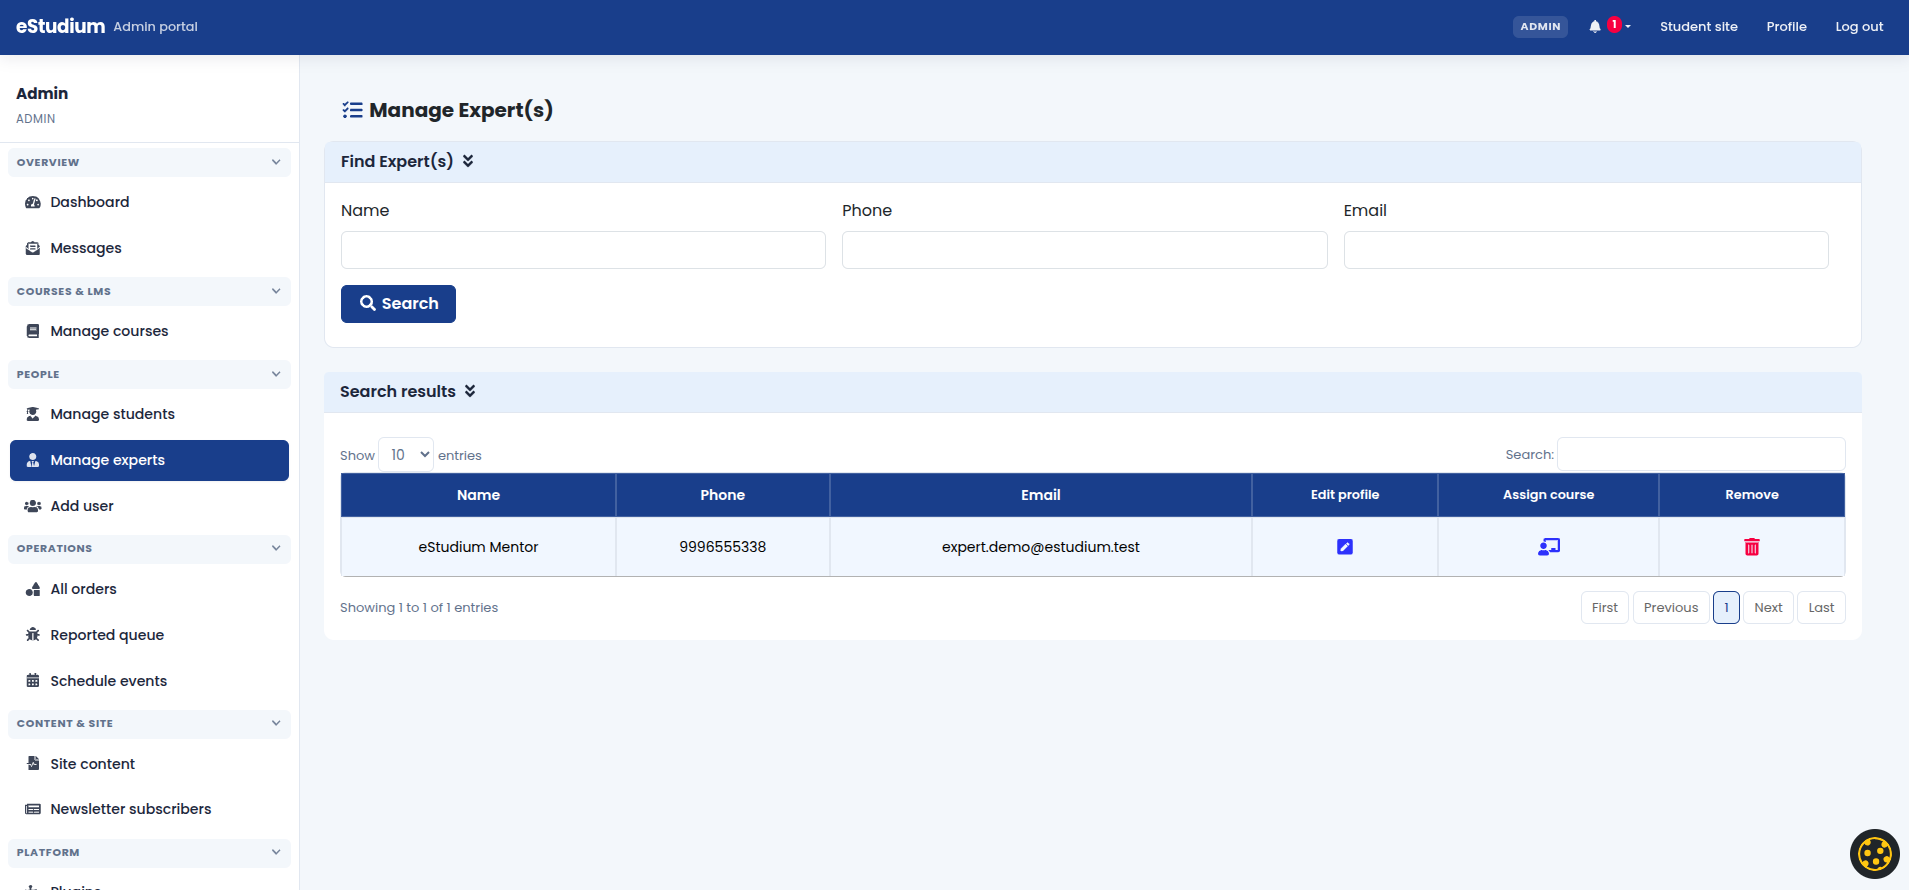Image resolution: width=1909 pixels, height=890 pixels.
Task: Focus the table Search filter box
Action: point(1701,454)
